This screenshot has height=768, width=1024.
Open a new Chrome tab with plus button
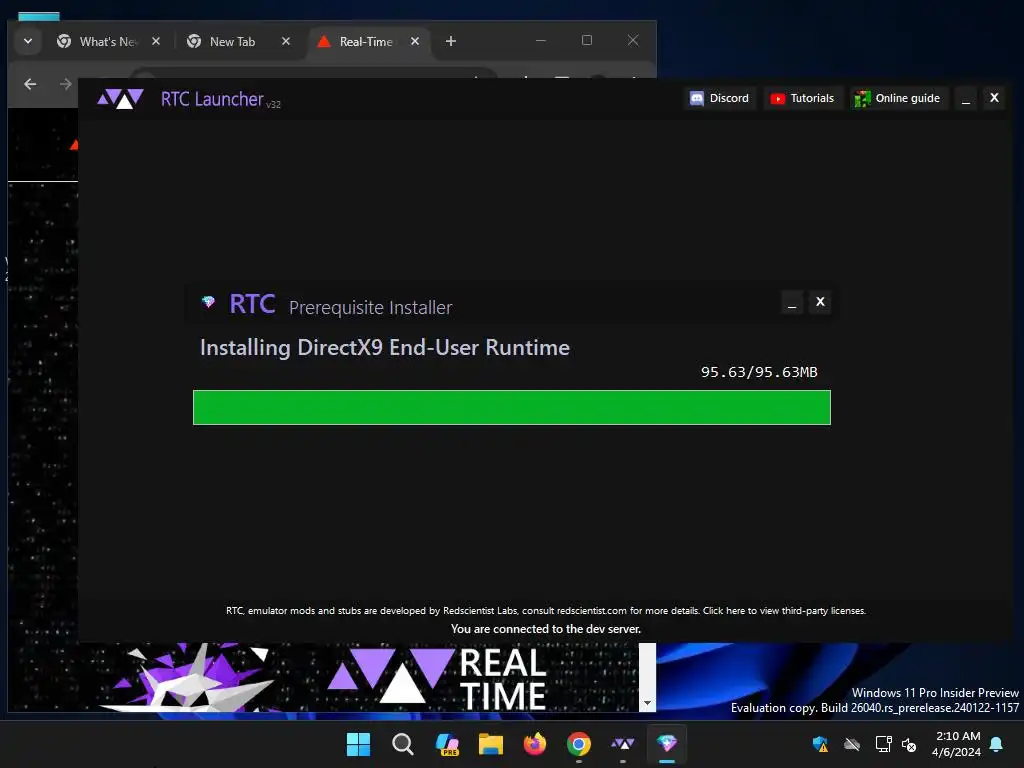(451, 41)
